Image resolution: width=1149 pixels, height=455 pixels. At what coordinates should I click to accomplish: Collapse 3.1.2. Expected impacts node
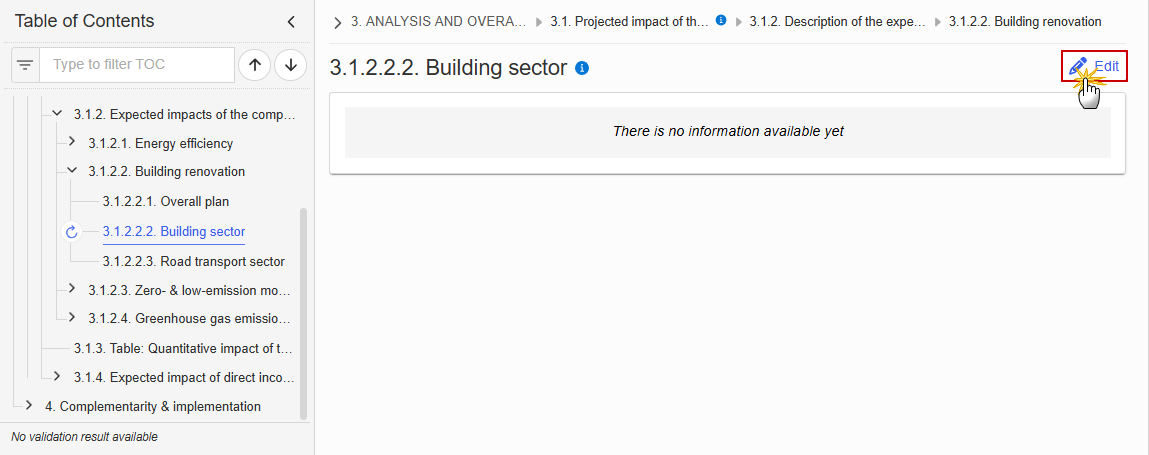[x=57, y=114]
